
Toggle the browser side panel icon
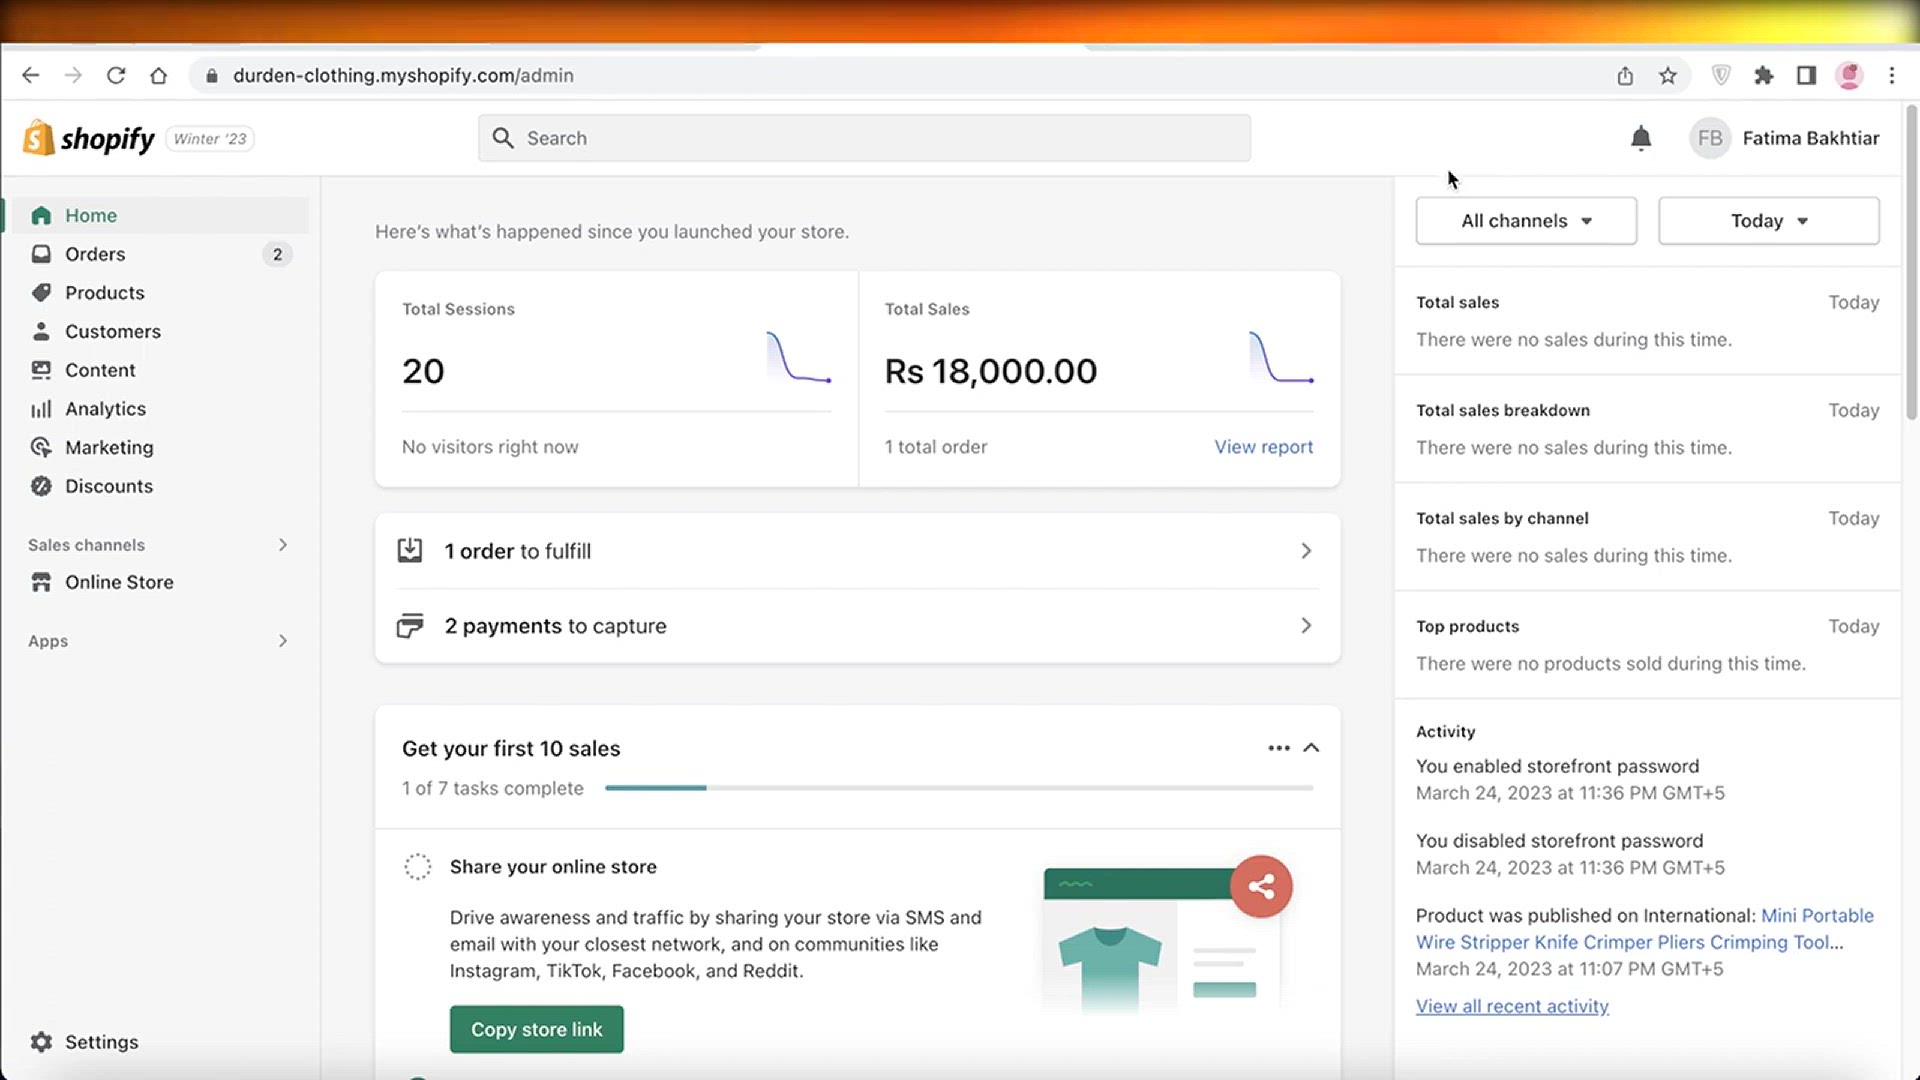tap(1806, 75)
